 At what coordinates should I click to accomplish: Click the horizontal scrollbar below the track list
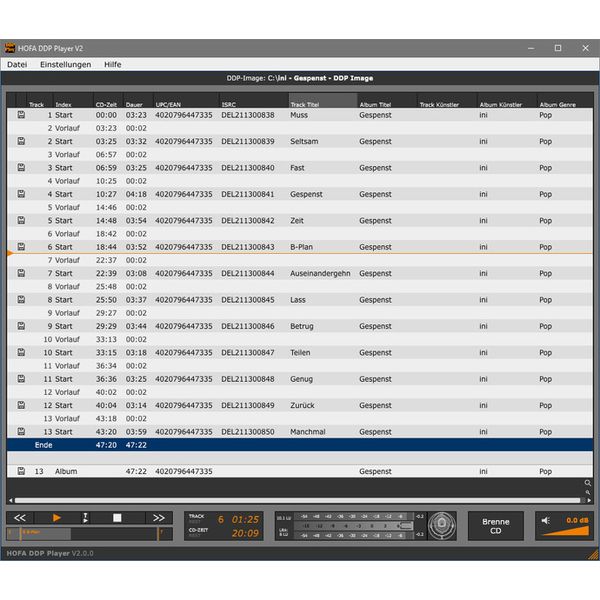click(297, 500)
